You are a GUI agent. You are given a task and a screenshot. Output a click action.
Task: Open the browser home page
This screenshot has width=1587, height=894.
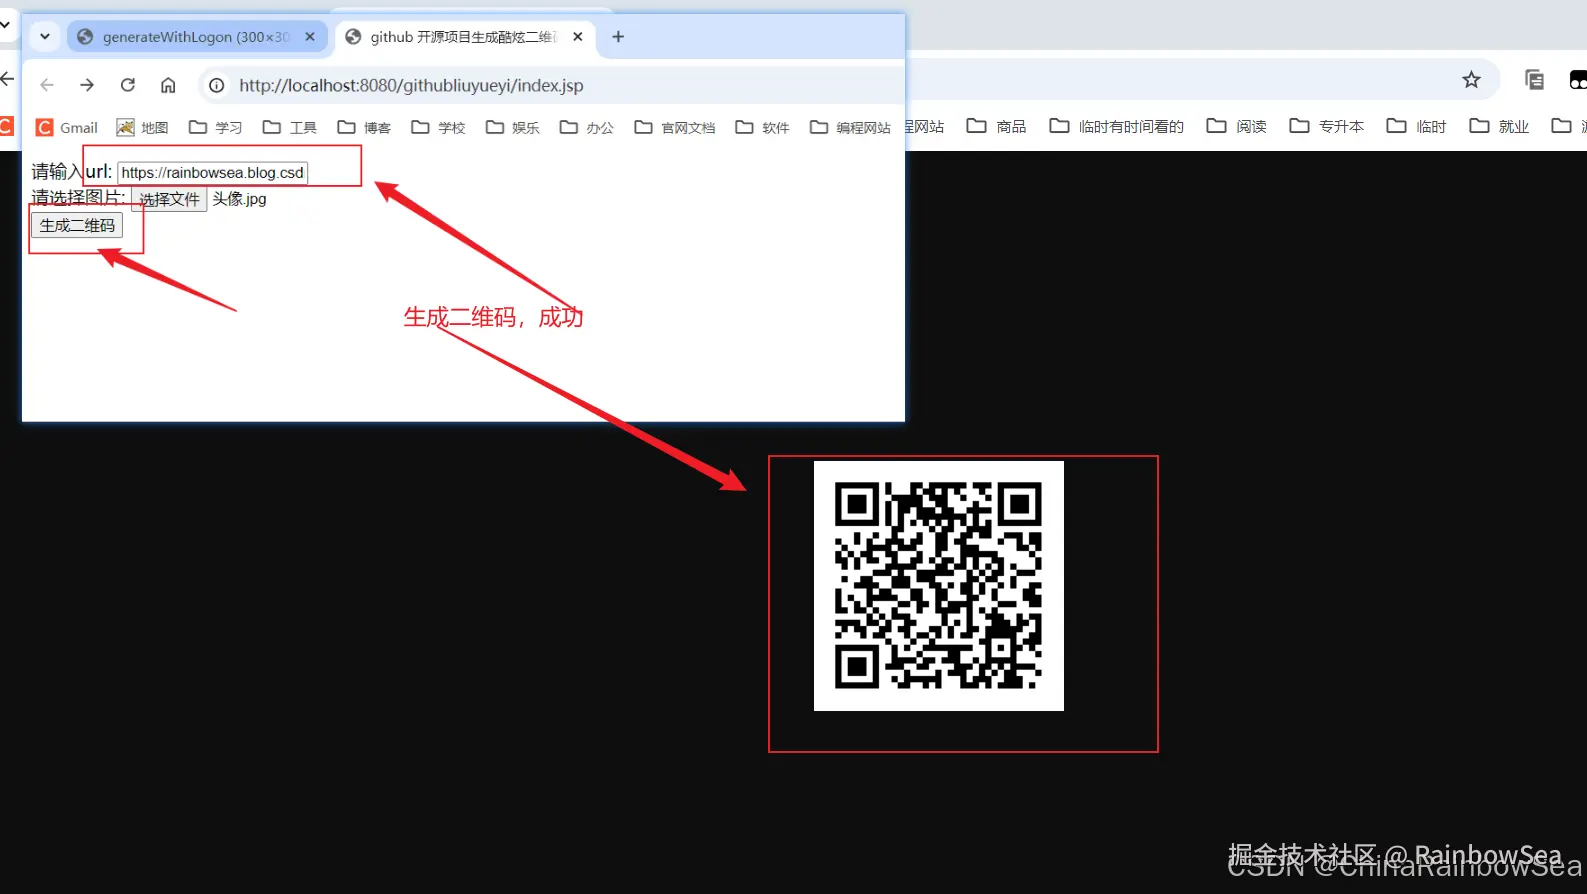[168, 85]
